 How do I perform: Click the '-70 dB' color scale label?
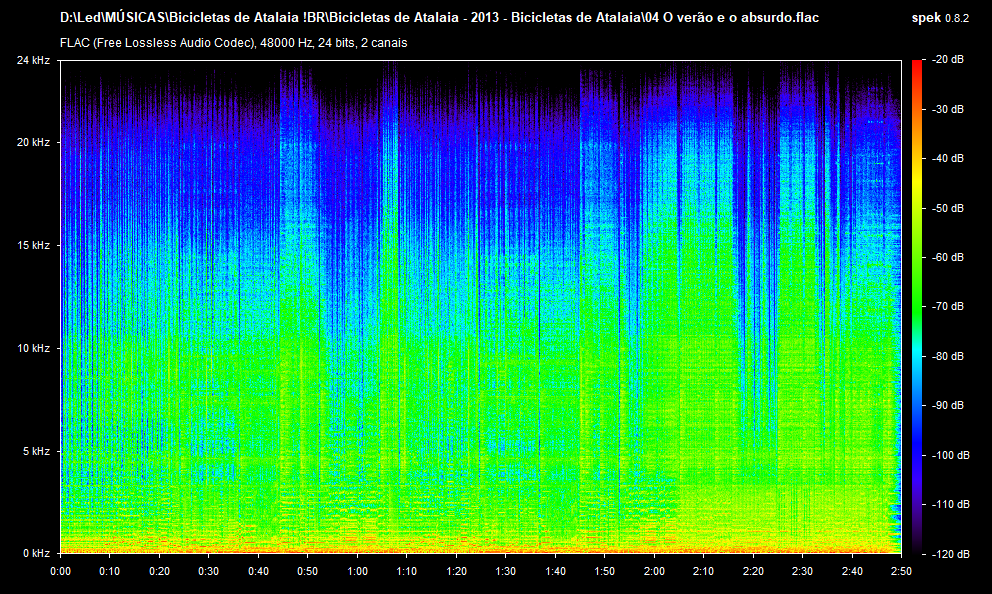948,306
